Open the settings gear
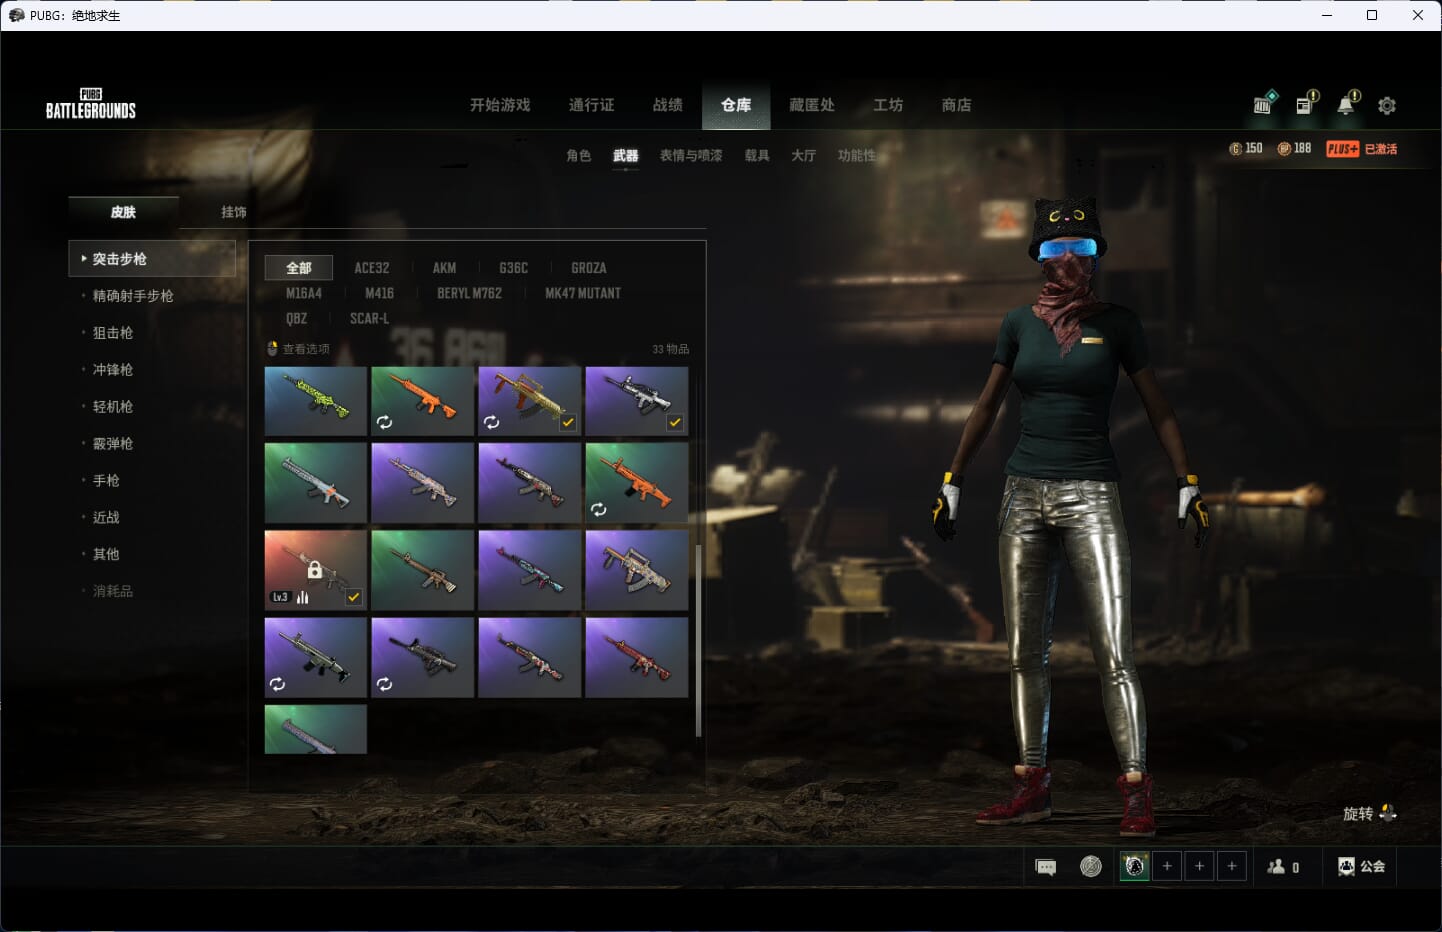Image resolution: width=1442 pixels, height=932 pixels. 1387,105
